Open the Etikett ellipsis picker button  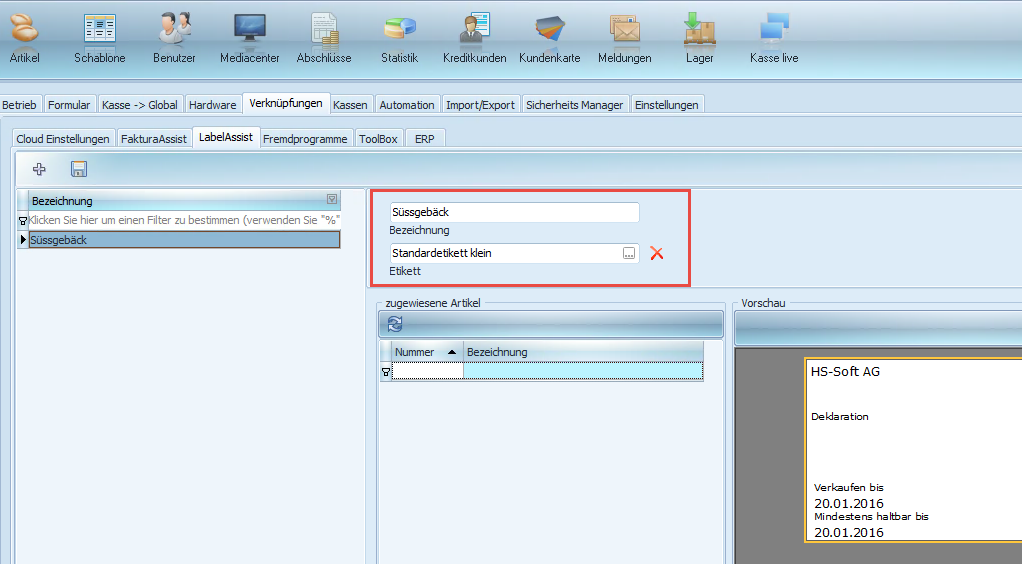pyautogui.click(x=629, y=254)
